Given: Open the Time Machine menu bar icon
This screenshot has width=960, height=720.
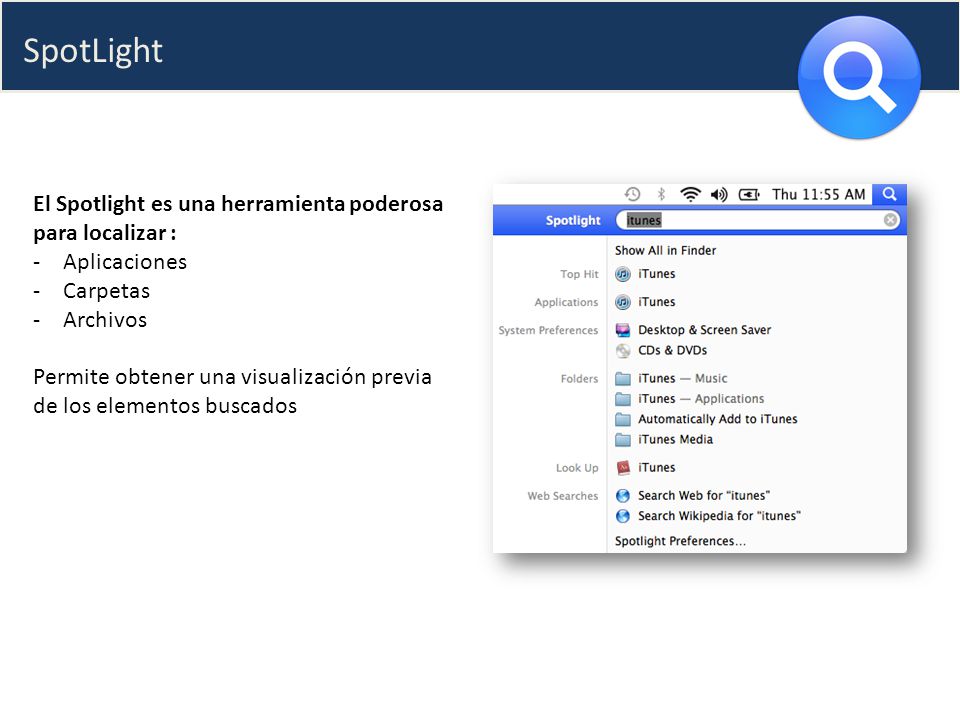Looking at the screenshot, I should point(632,194).
